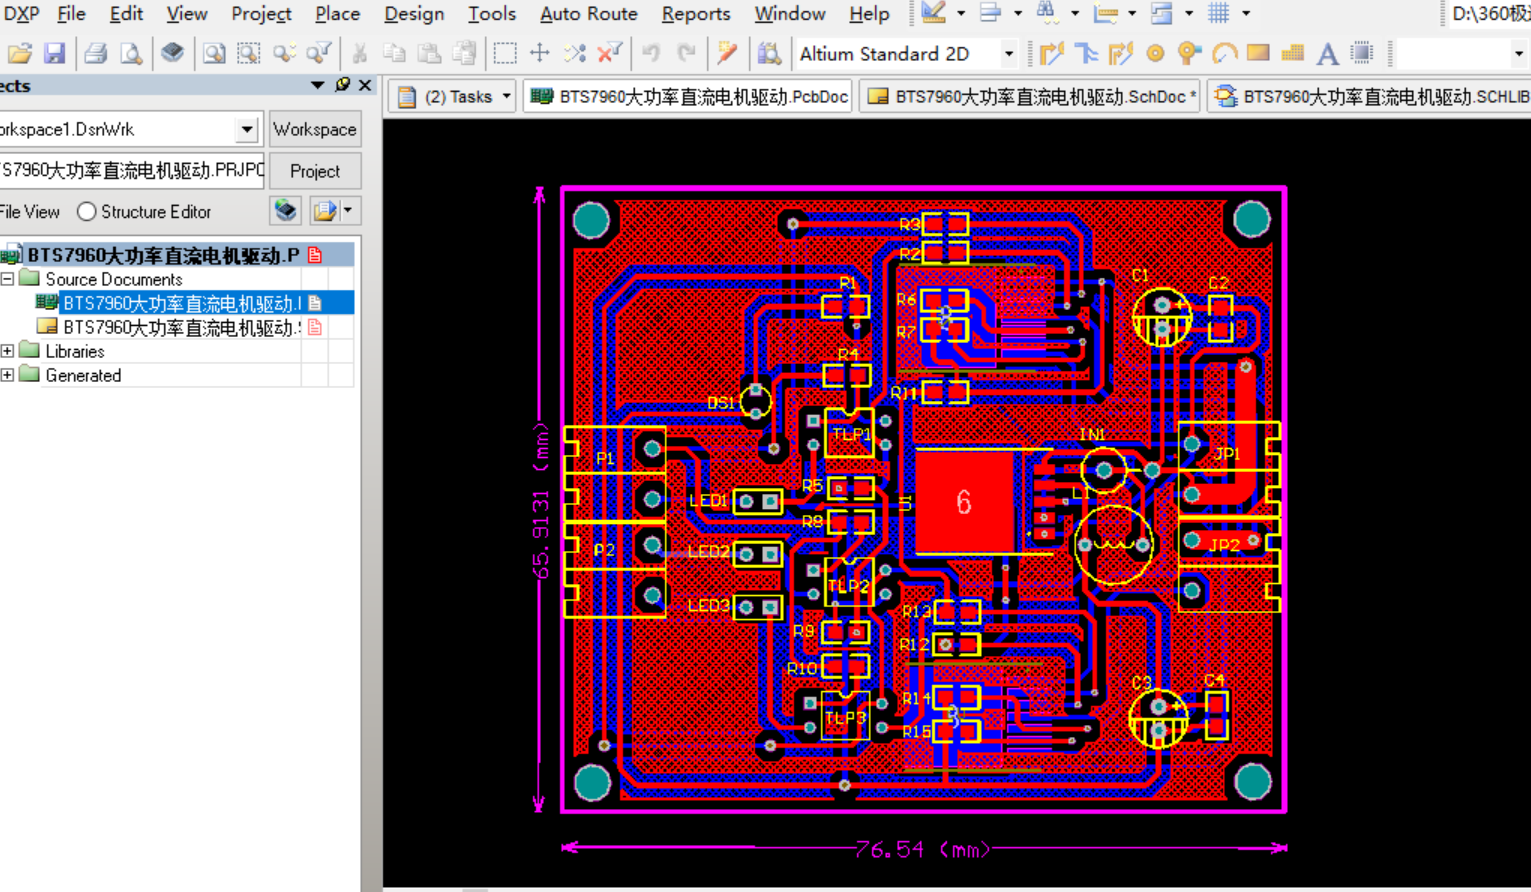Place a text string with A tool

pyautogui.click(x=1327, y=53)
